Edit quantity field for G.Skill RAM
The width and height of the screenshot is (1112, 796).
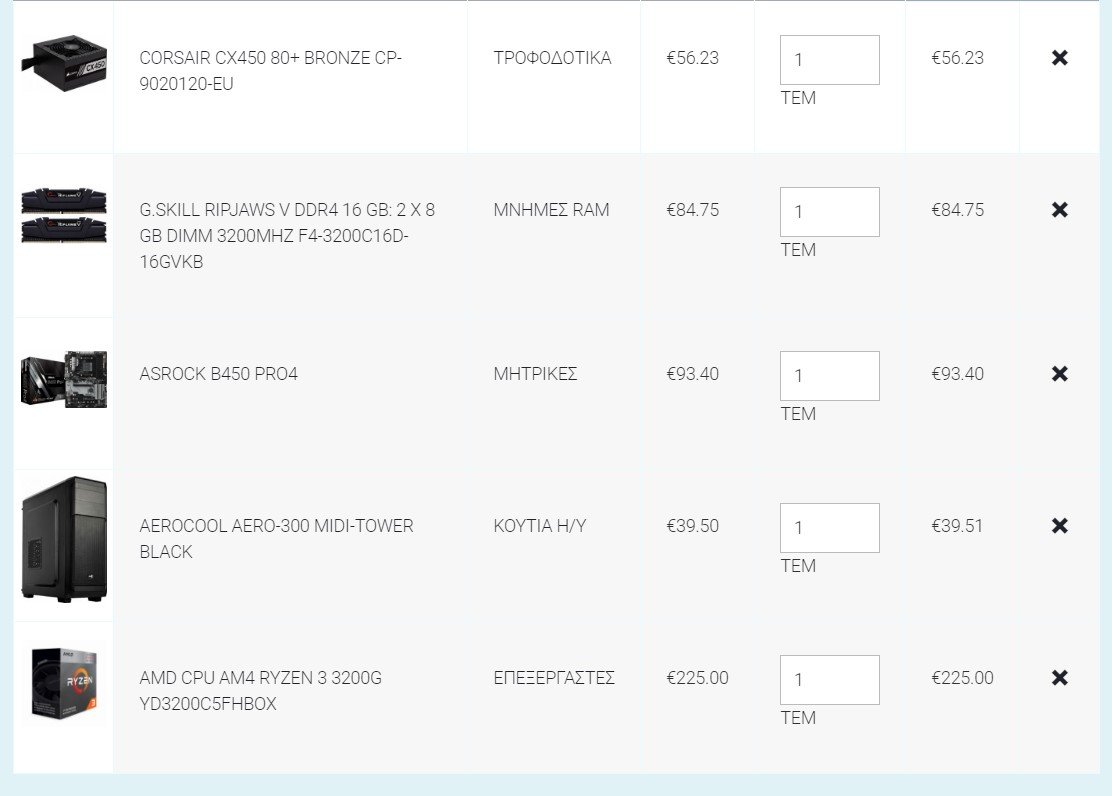(x=830, y=212)
